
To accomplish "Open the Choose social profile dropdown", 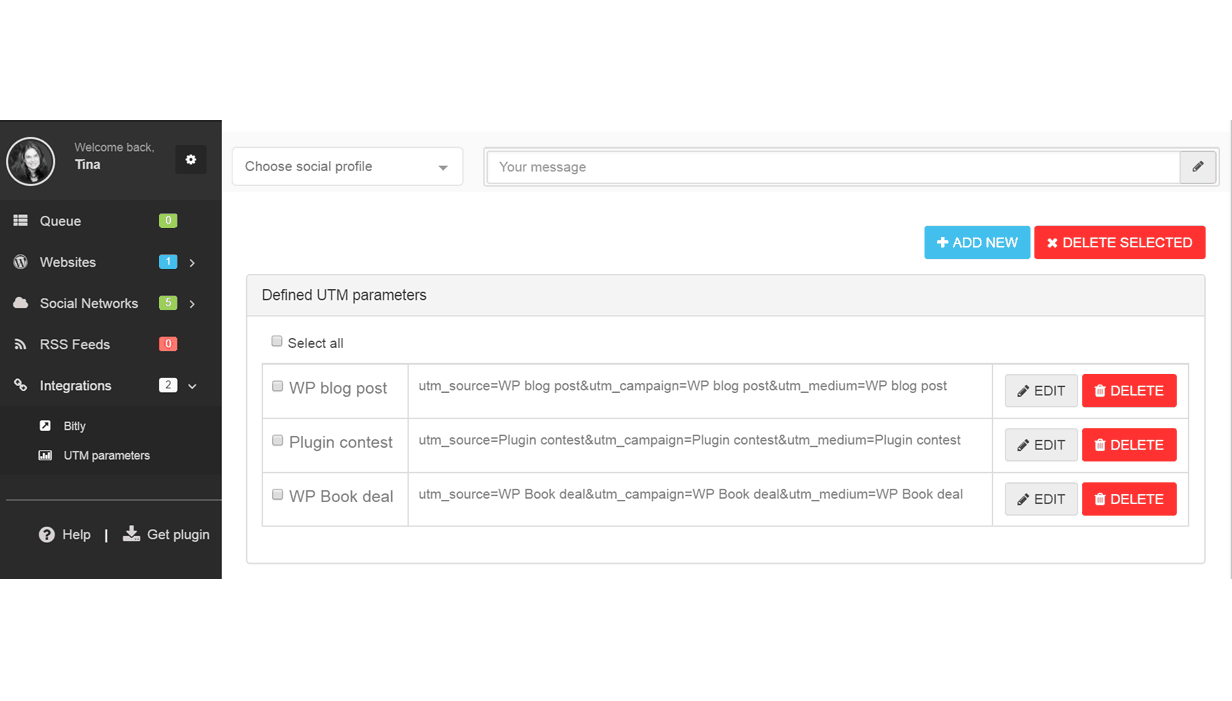I will click(347, 167).
